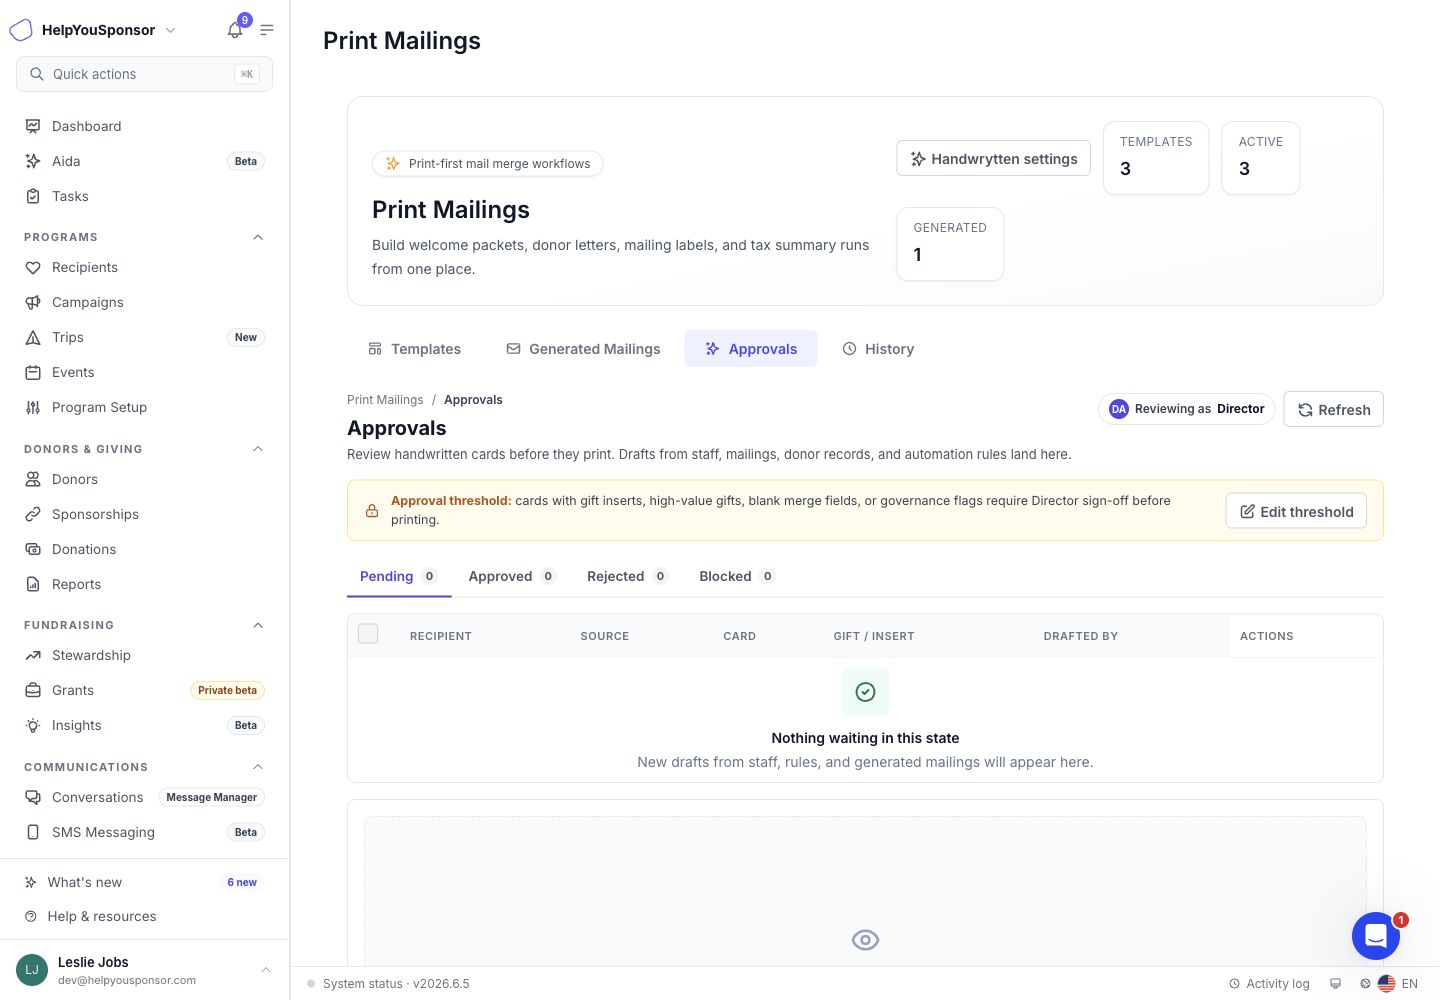Open Aida sparkle icon in sidebar

tap(33, 161)
